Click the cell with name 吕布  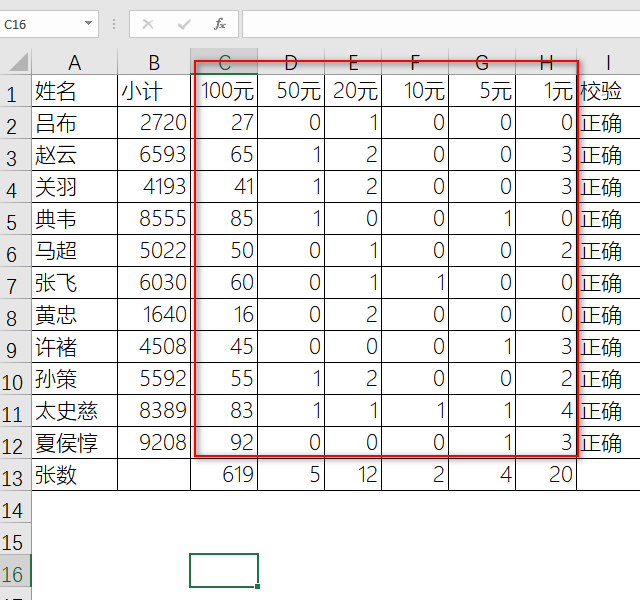coord(74,123)
